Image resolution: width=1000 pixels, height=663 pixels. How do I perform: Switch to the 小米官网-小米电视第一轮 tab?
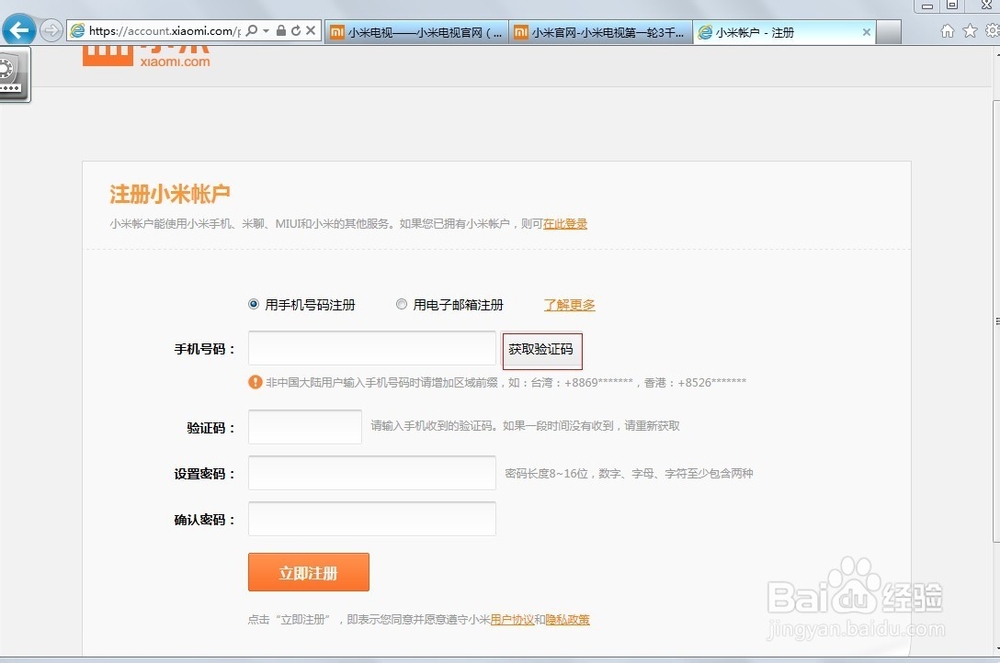[600, 32]
